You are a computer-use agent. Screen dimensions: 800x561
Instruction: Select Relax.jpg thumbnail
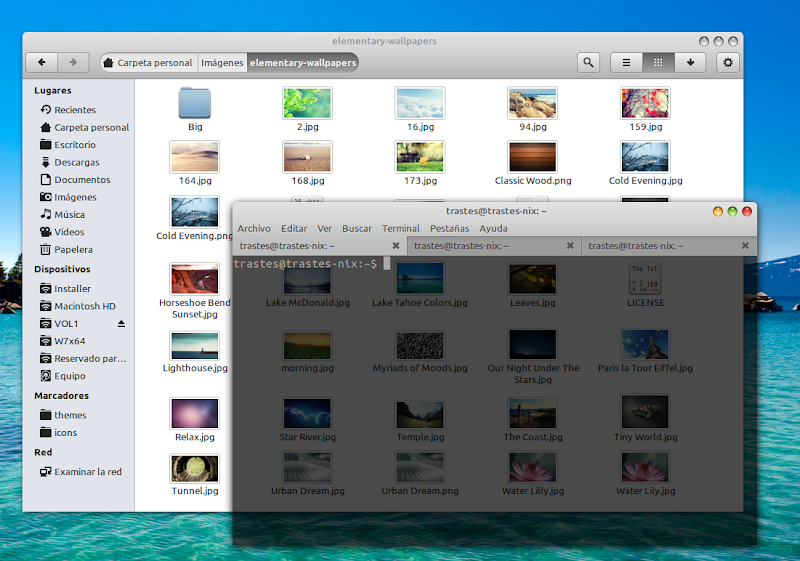pyautogui.click(x=194, y=414)
